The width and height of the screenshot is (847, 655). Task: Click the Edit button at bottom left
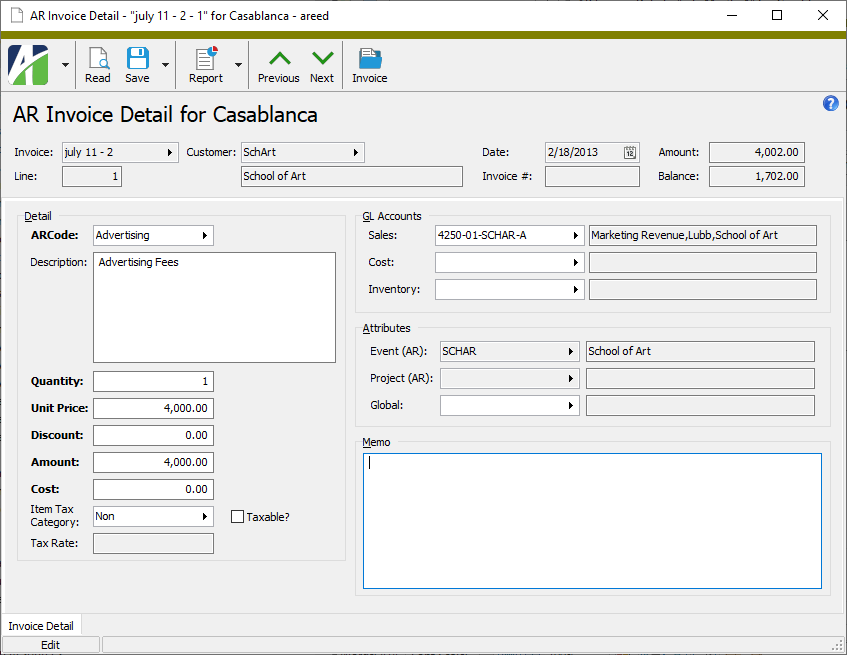[x=50, y=644]
